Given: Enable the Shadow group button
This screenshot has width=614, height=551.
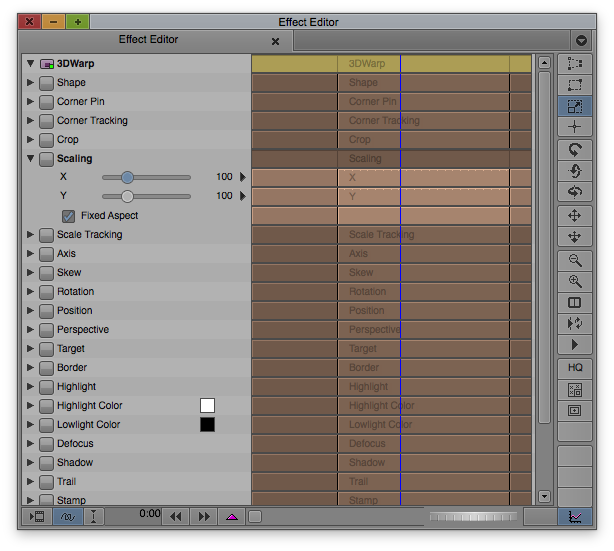Looking at the screenshot, I should point(46,463).
